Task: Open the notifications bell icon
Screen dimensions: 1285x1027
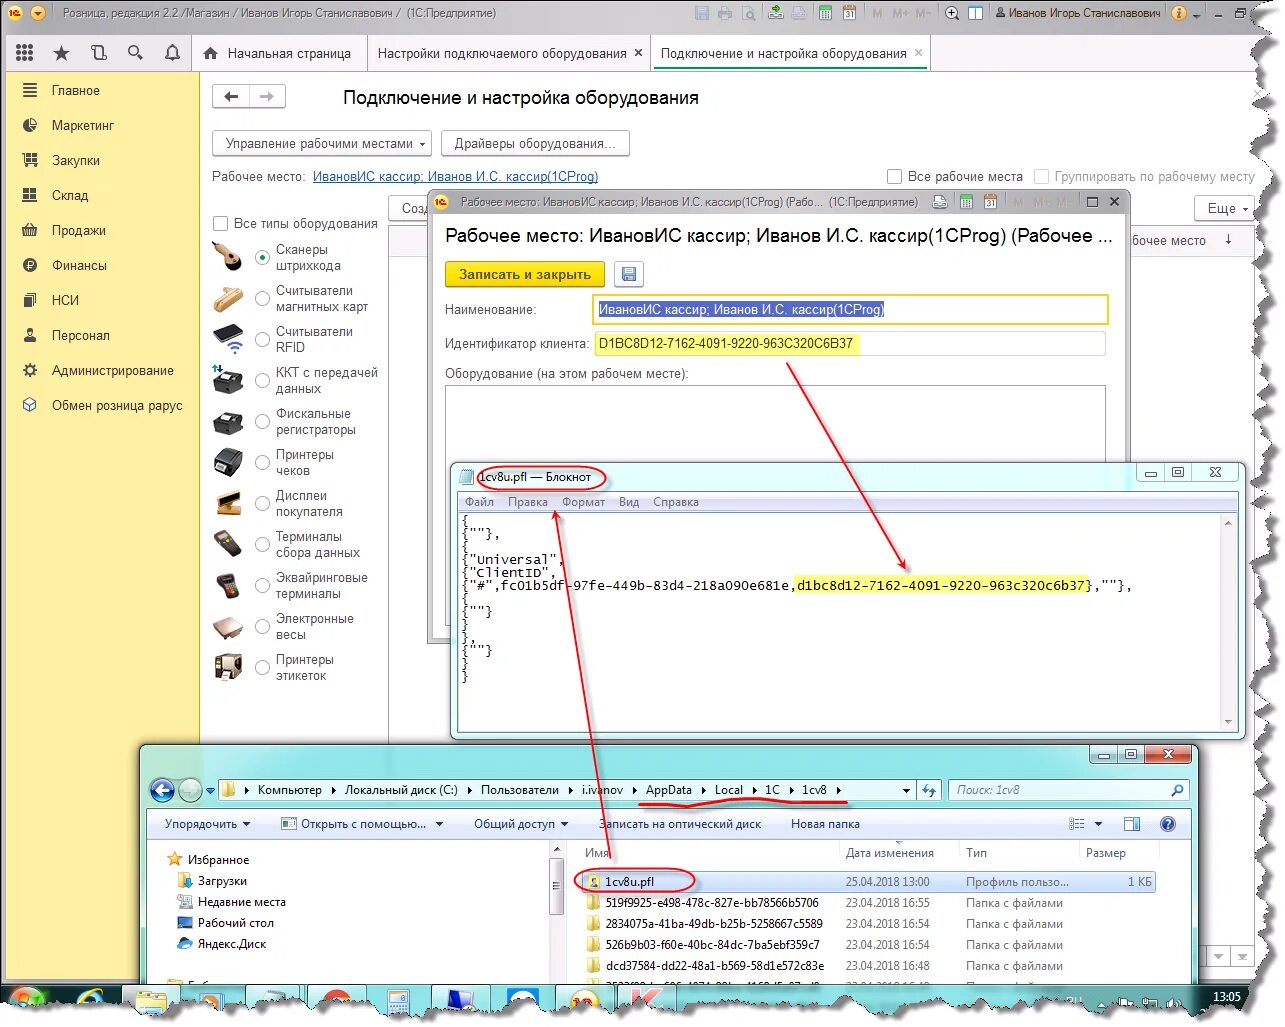Action: (172, 53)
